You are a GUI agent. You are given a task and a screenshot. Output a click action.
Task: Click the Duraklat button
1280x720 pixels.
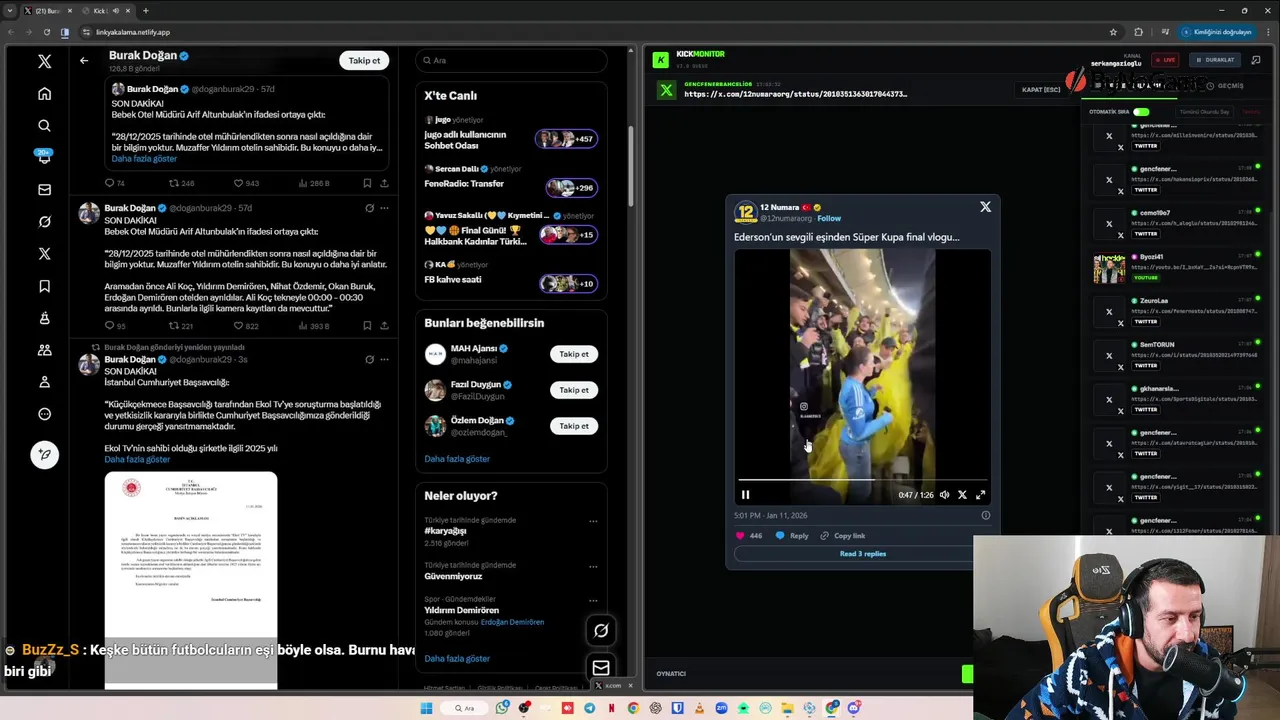pos(1215,60)
